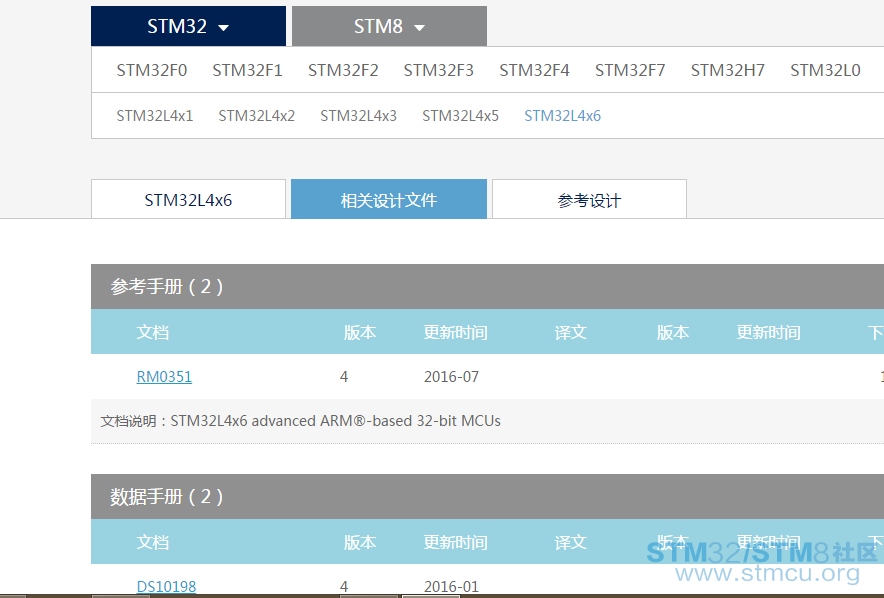Switch to the 参考设计 tab

click(x=589, y=200)
